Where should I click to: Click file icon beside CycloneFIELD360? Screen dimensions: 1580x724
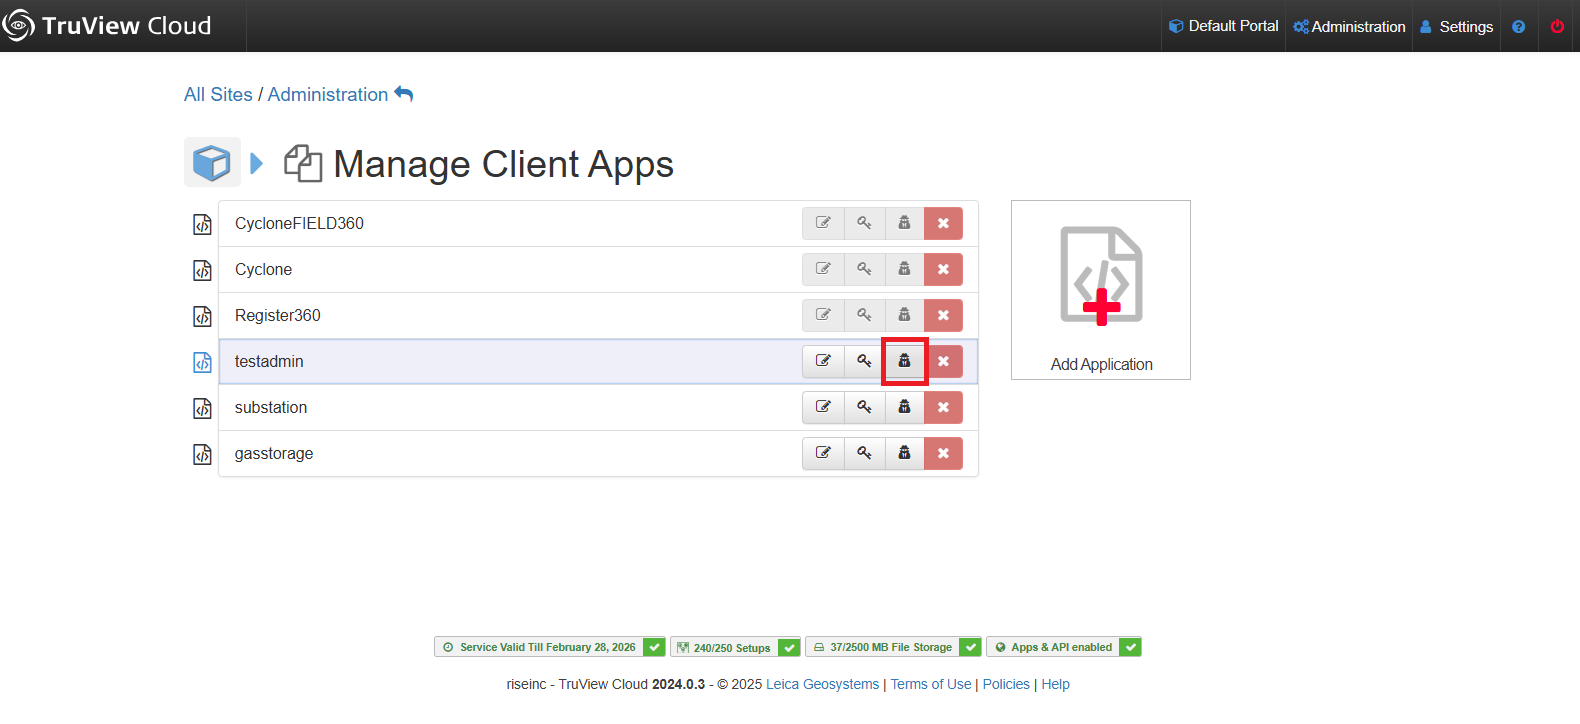pos(202,224)
